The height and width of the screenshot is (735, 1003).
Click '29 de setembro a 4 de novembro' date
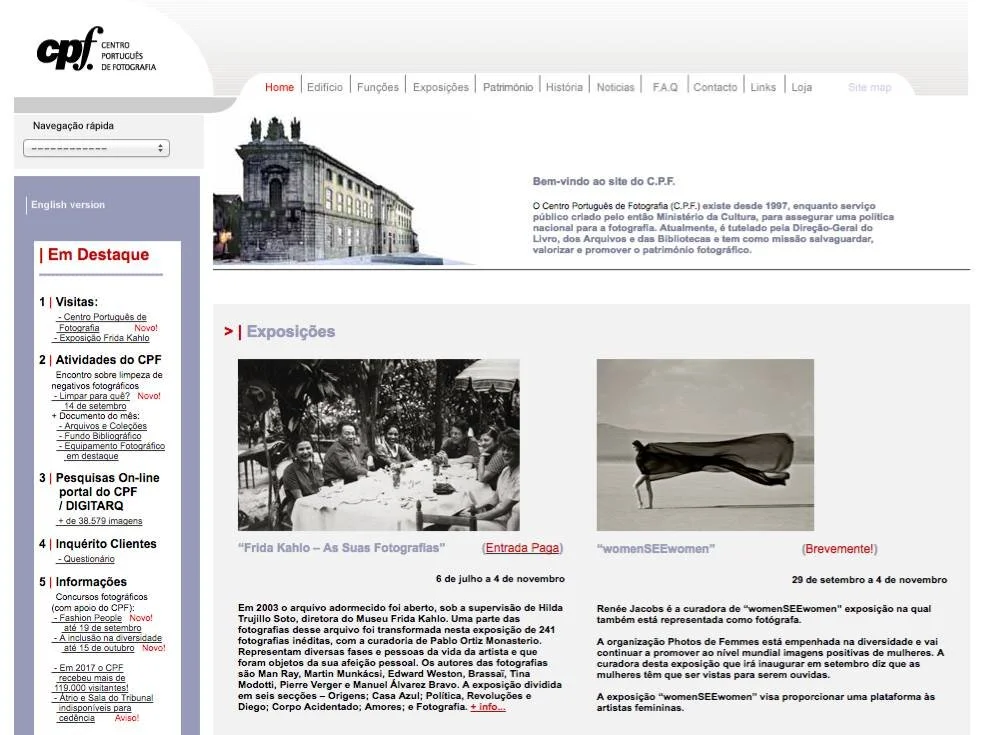point(869,580)
